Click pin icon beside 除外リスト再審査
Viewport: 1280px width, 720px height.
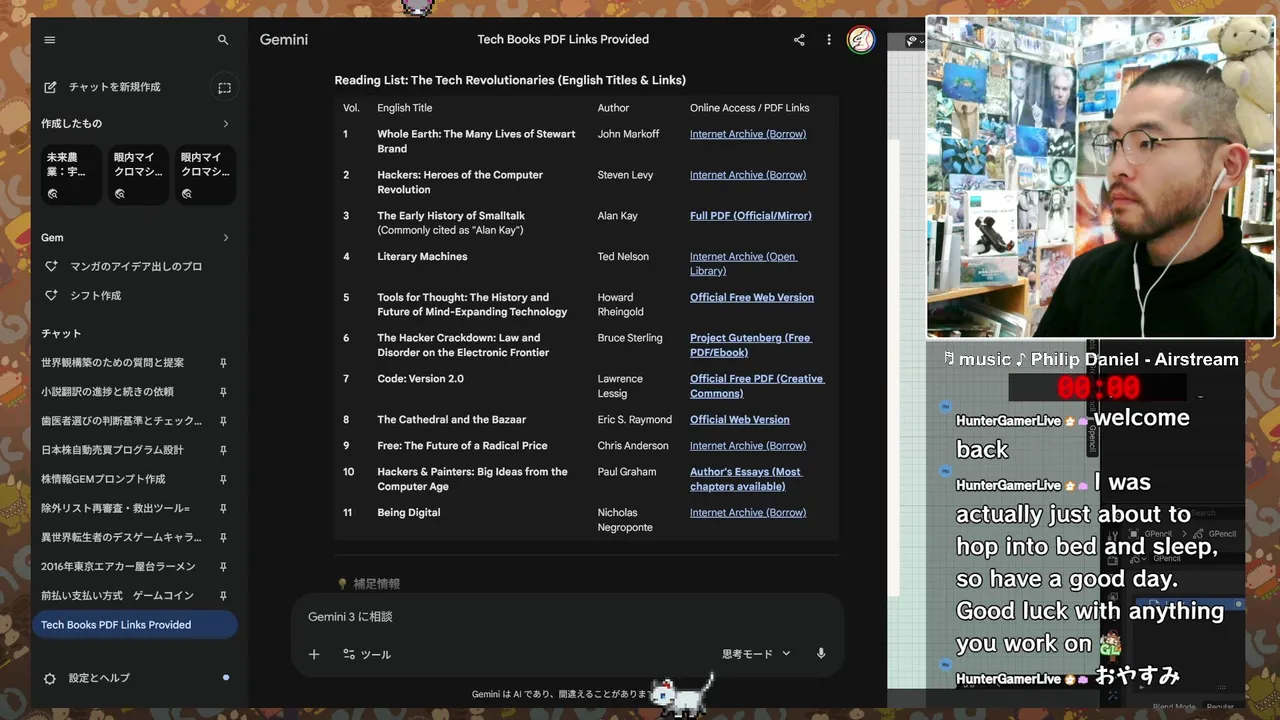pos(223,508)
